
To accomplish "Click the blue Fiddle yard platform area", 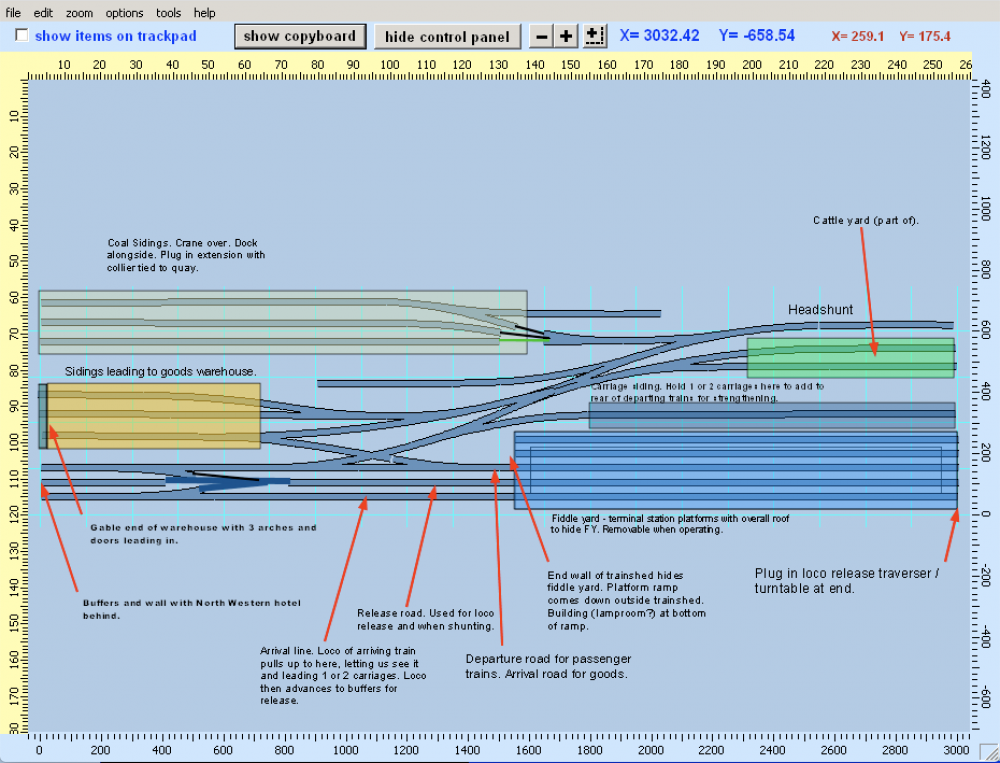I will (735, 470).
